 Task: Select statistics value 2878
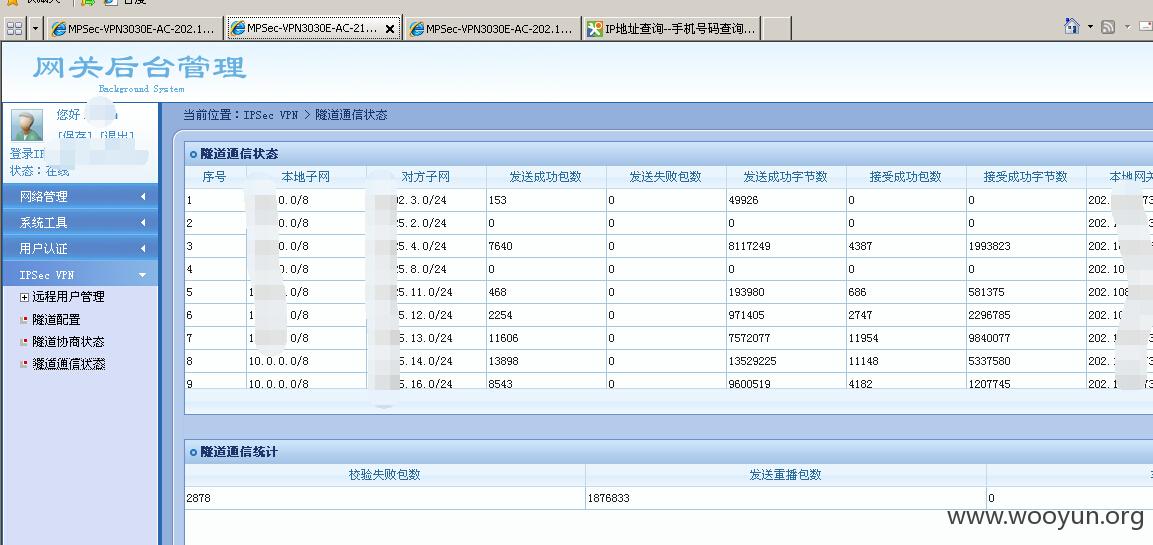[x=199, y=498]
